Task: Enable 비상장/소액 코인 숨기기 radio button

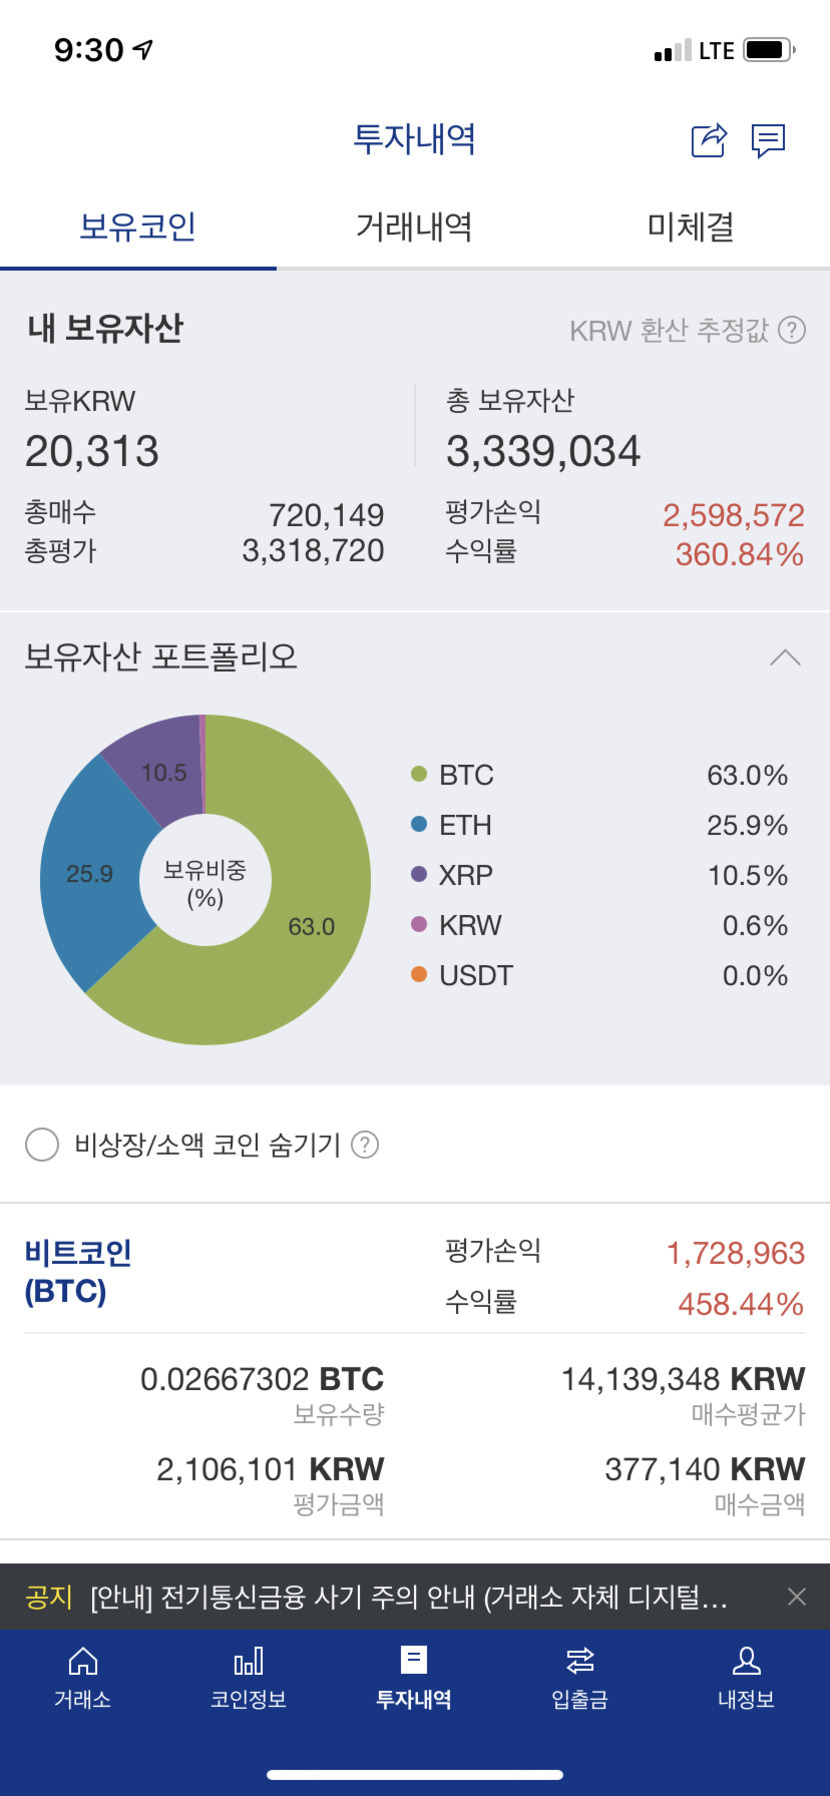Action: [42, 1144]
